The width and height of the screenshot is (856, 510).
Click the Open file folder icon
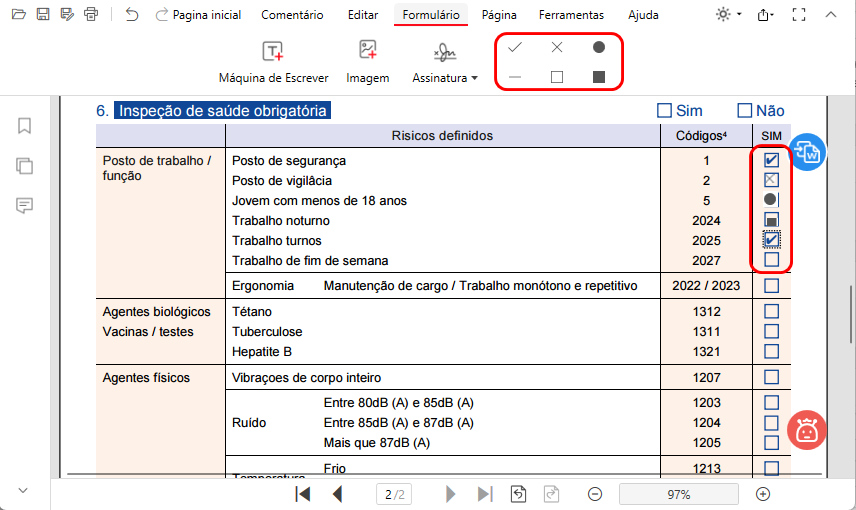[19, 14]
